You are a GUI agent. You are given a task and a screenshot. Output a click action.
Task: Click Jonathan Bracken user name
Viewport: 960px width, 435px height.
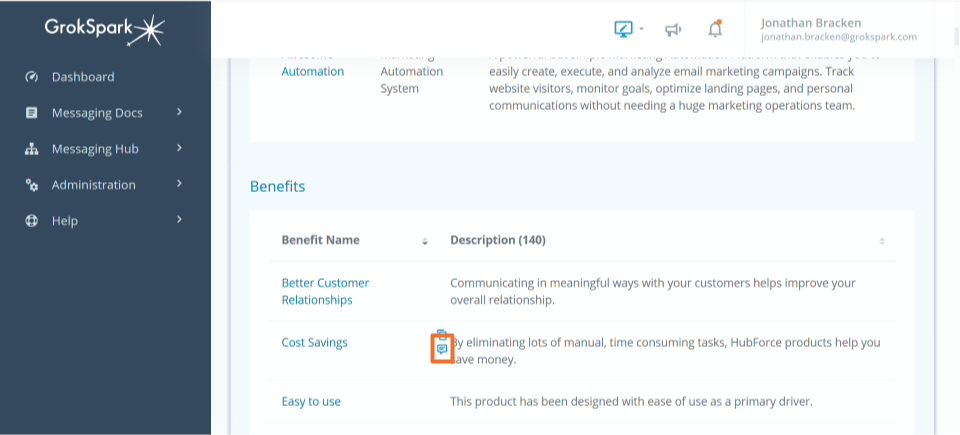tap(811, 23)
